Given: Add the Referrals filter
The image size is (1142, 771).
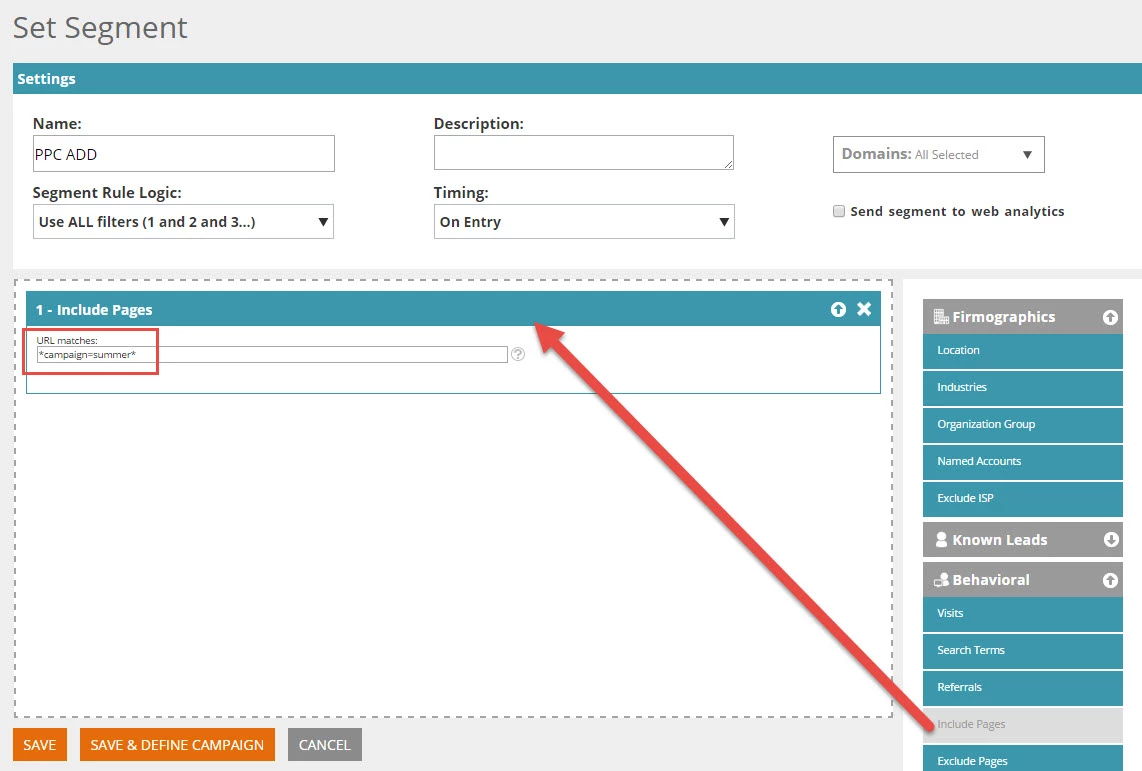Looking at the screenshot, I should 1023,688.
